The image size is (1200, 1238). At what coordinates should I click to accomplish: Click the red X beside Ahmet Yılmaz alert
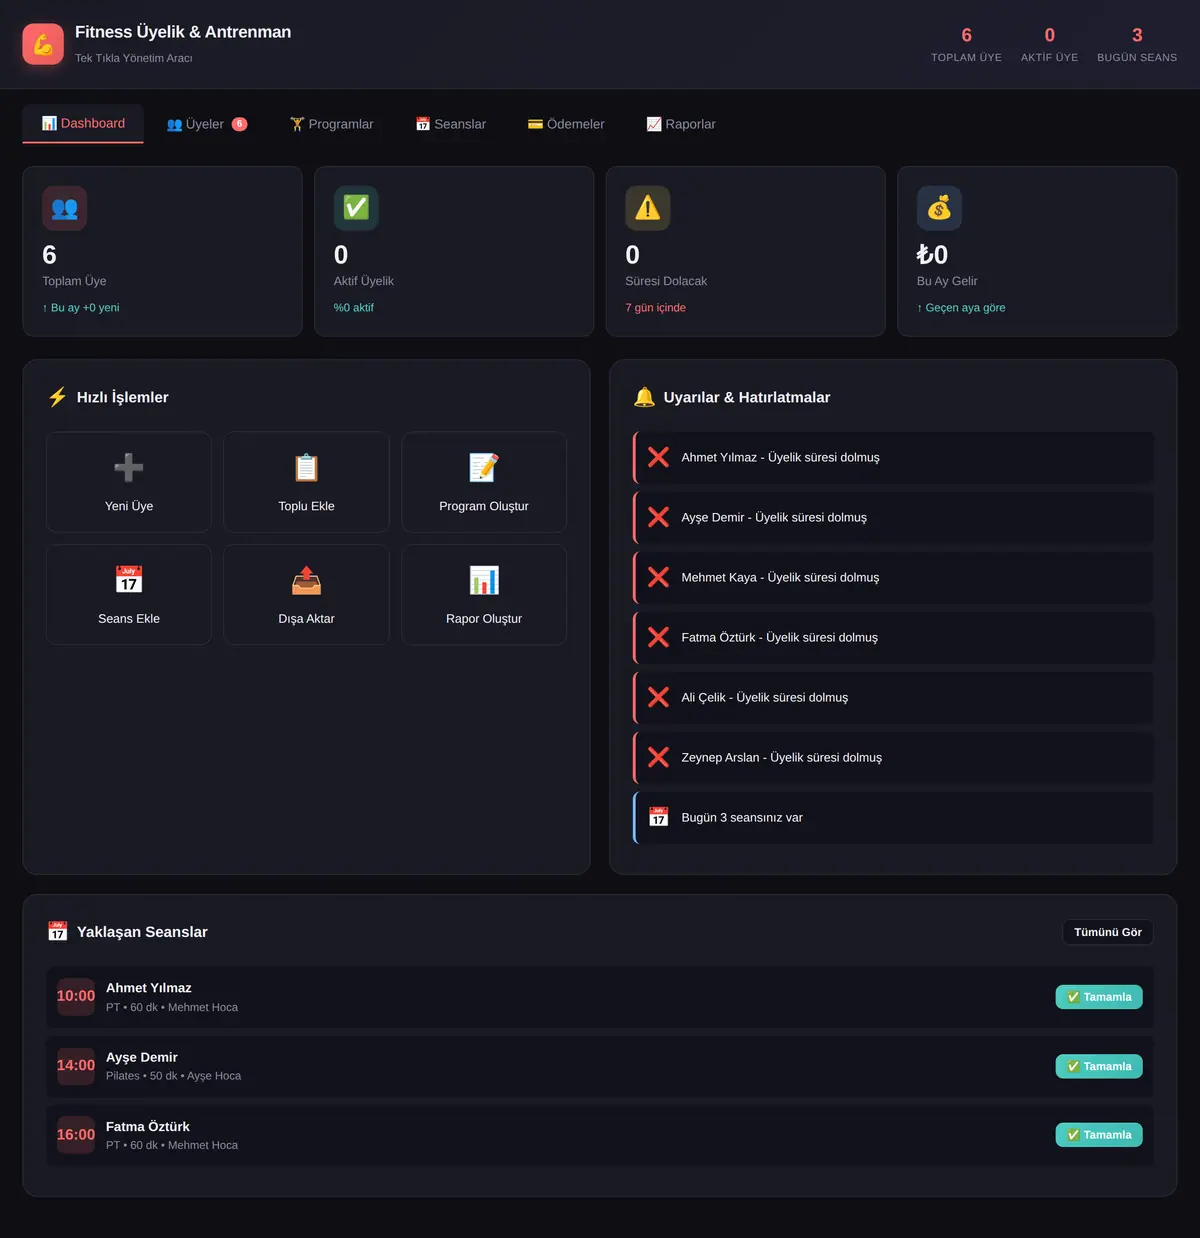tap(658, 457)
